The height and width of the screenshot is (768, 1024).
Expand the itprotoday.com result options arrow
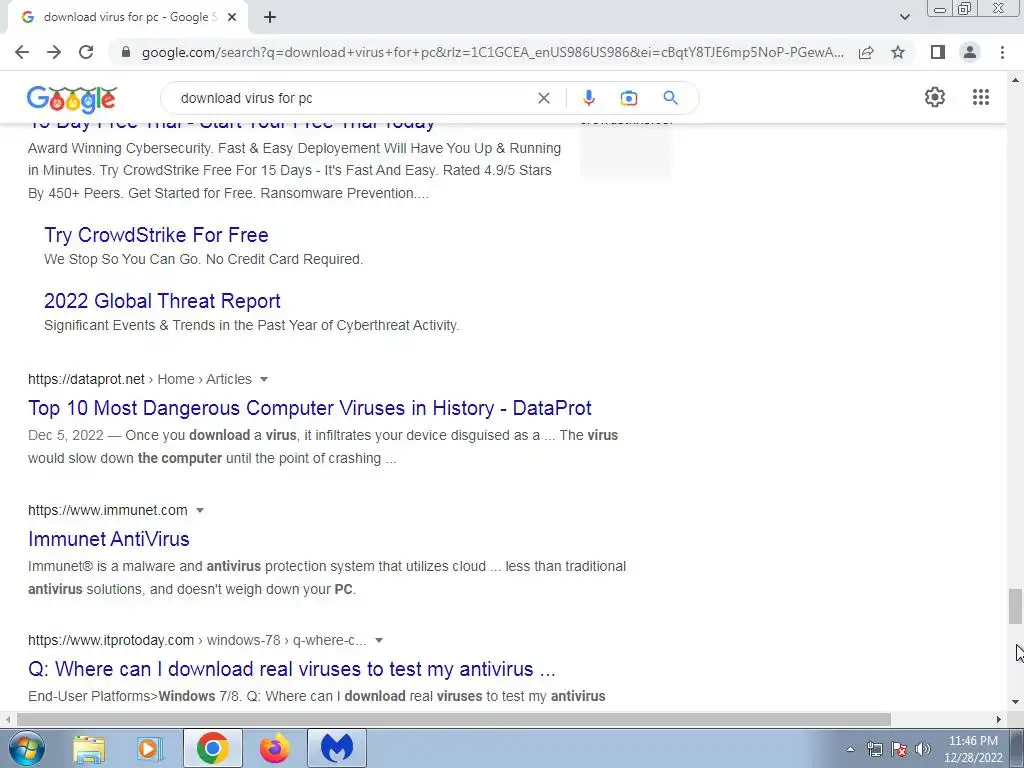379,641
